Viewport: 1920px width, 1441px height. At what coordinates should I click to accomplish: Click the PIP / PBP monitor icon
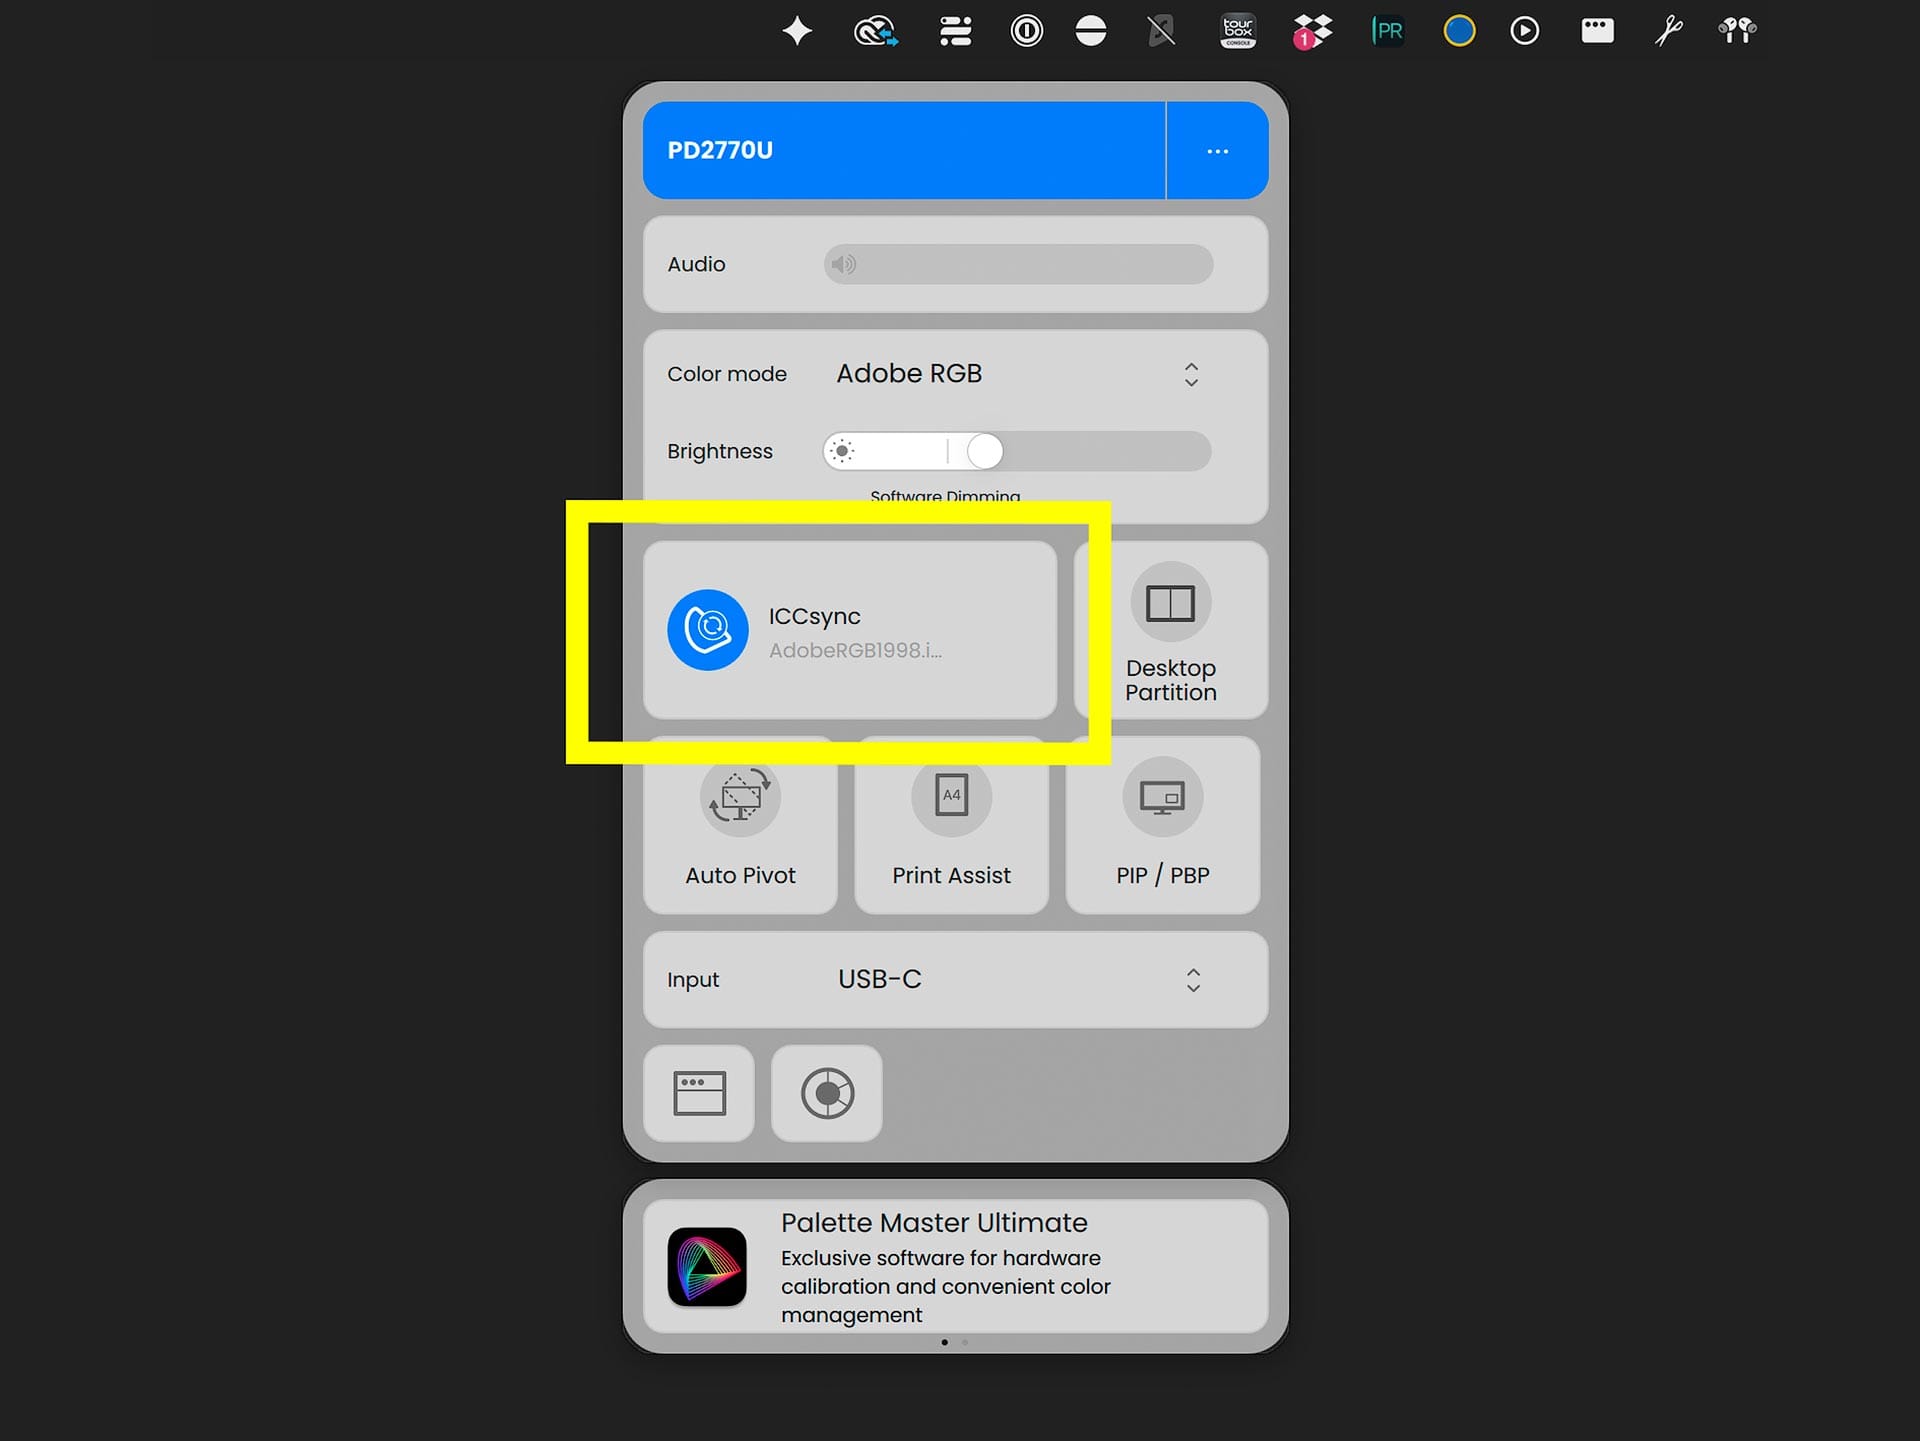(1162, 797)
